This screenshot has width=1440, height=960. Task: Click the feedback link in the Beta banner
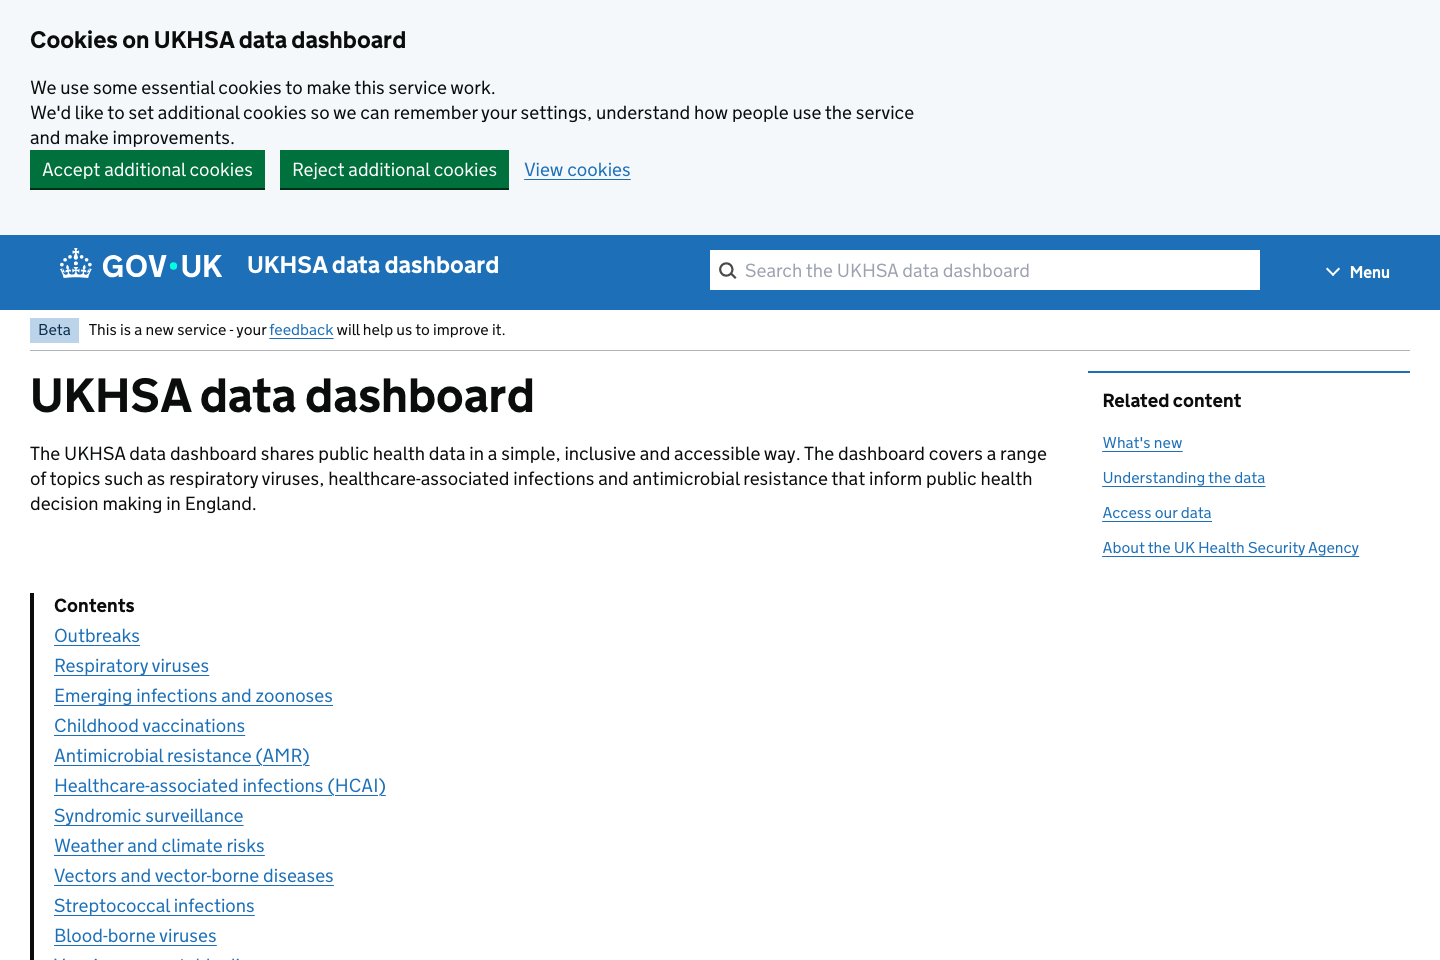(x=301, y=329)
